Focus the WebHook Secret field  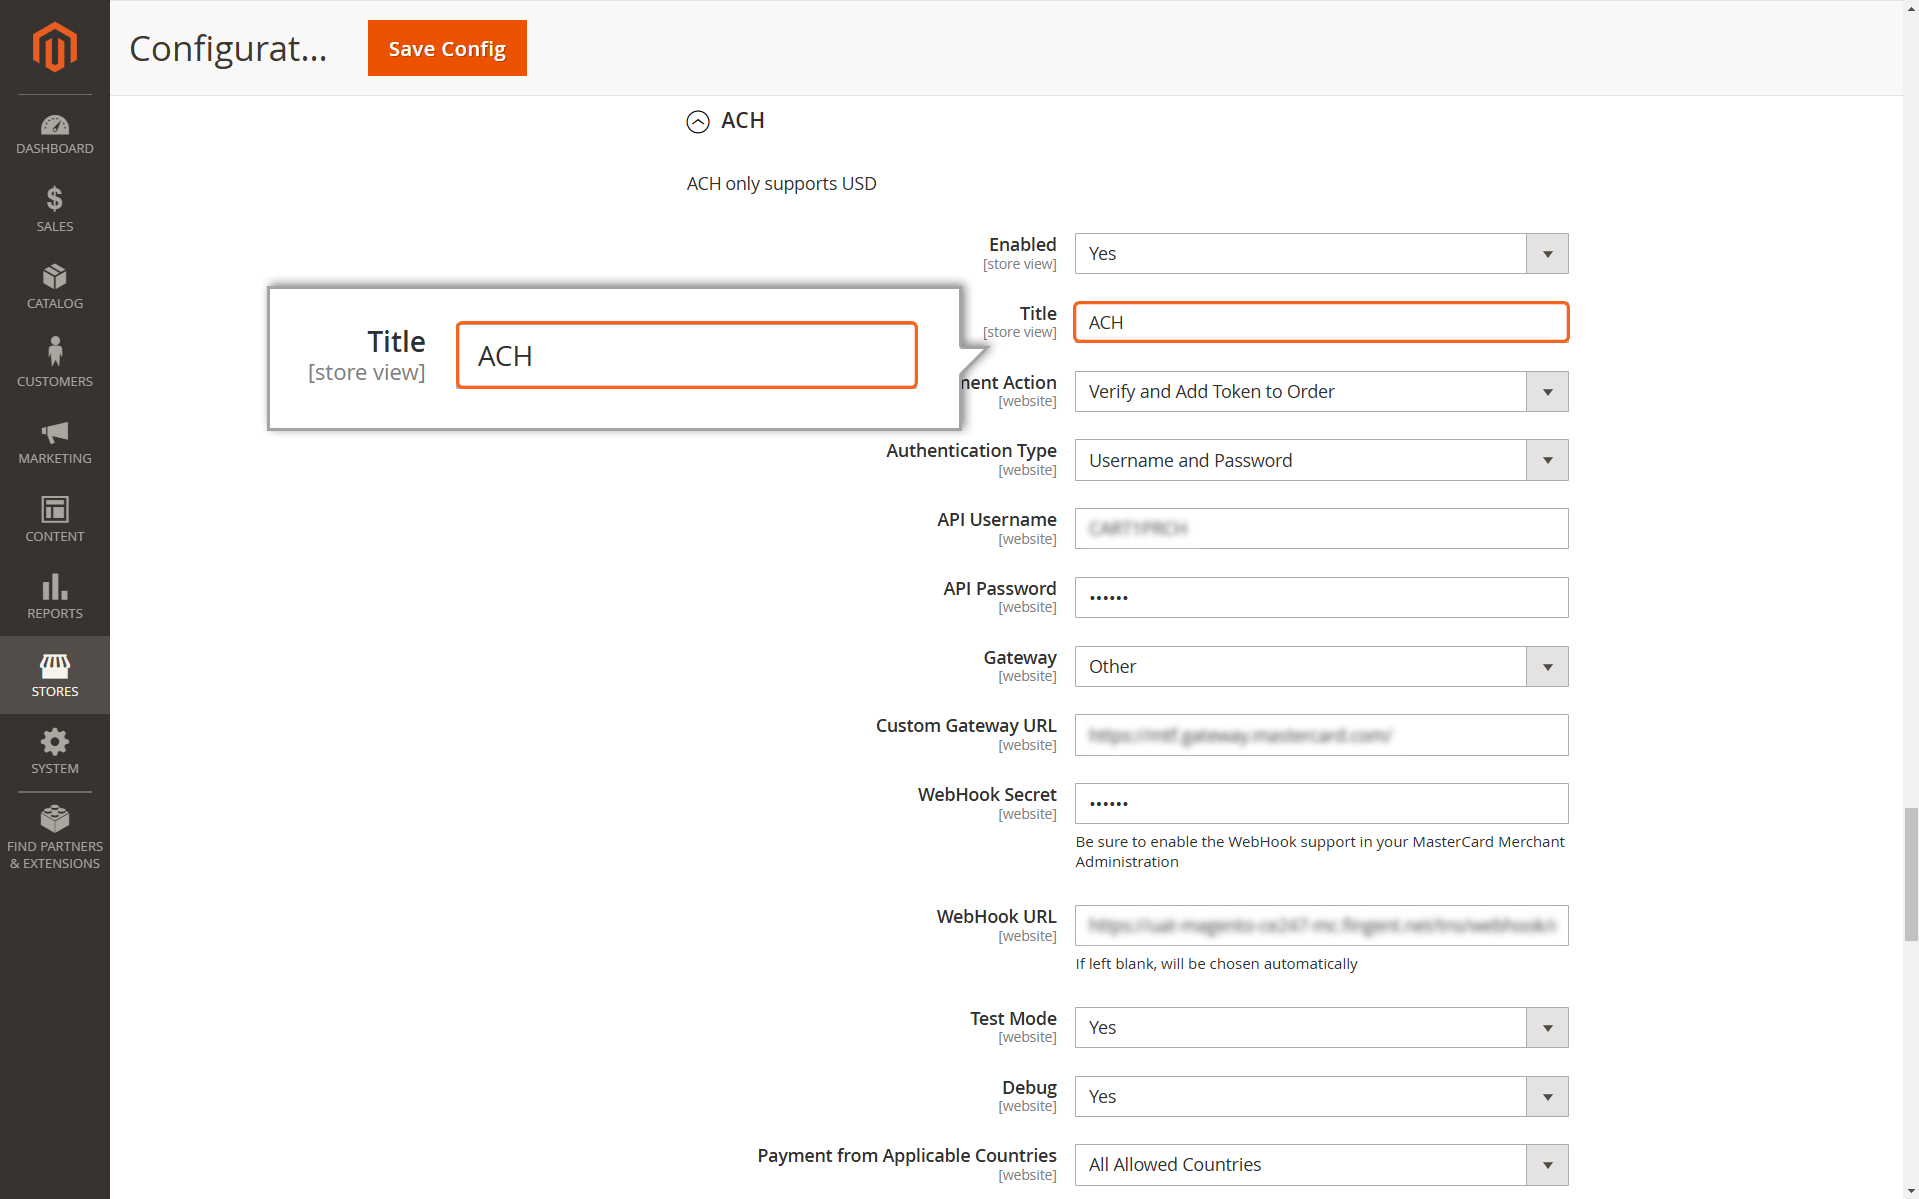tap(1321, 803)
